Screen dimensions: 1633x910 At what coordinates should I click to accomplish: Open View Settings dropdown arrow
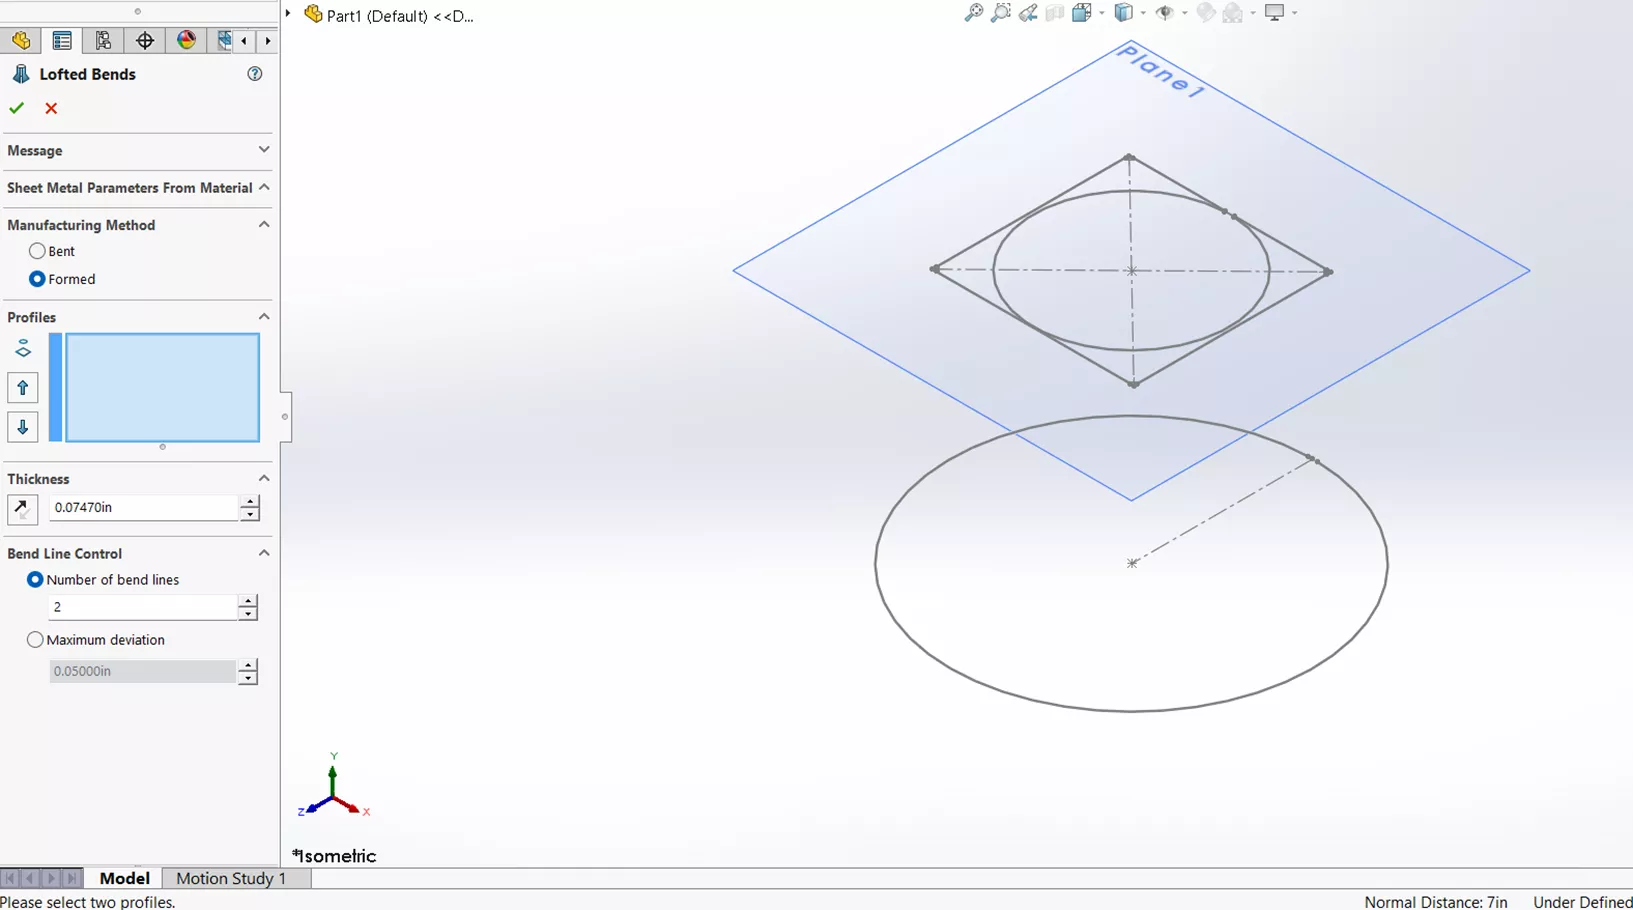(1295, 13)
